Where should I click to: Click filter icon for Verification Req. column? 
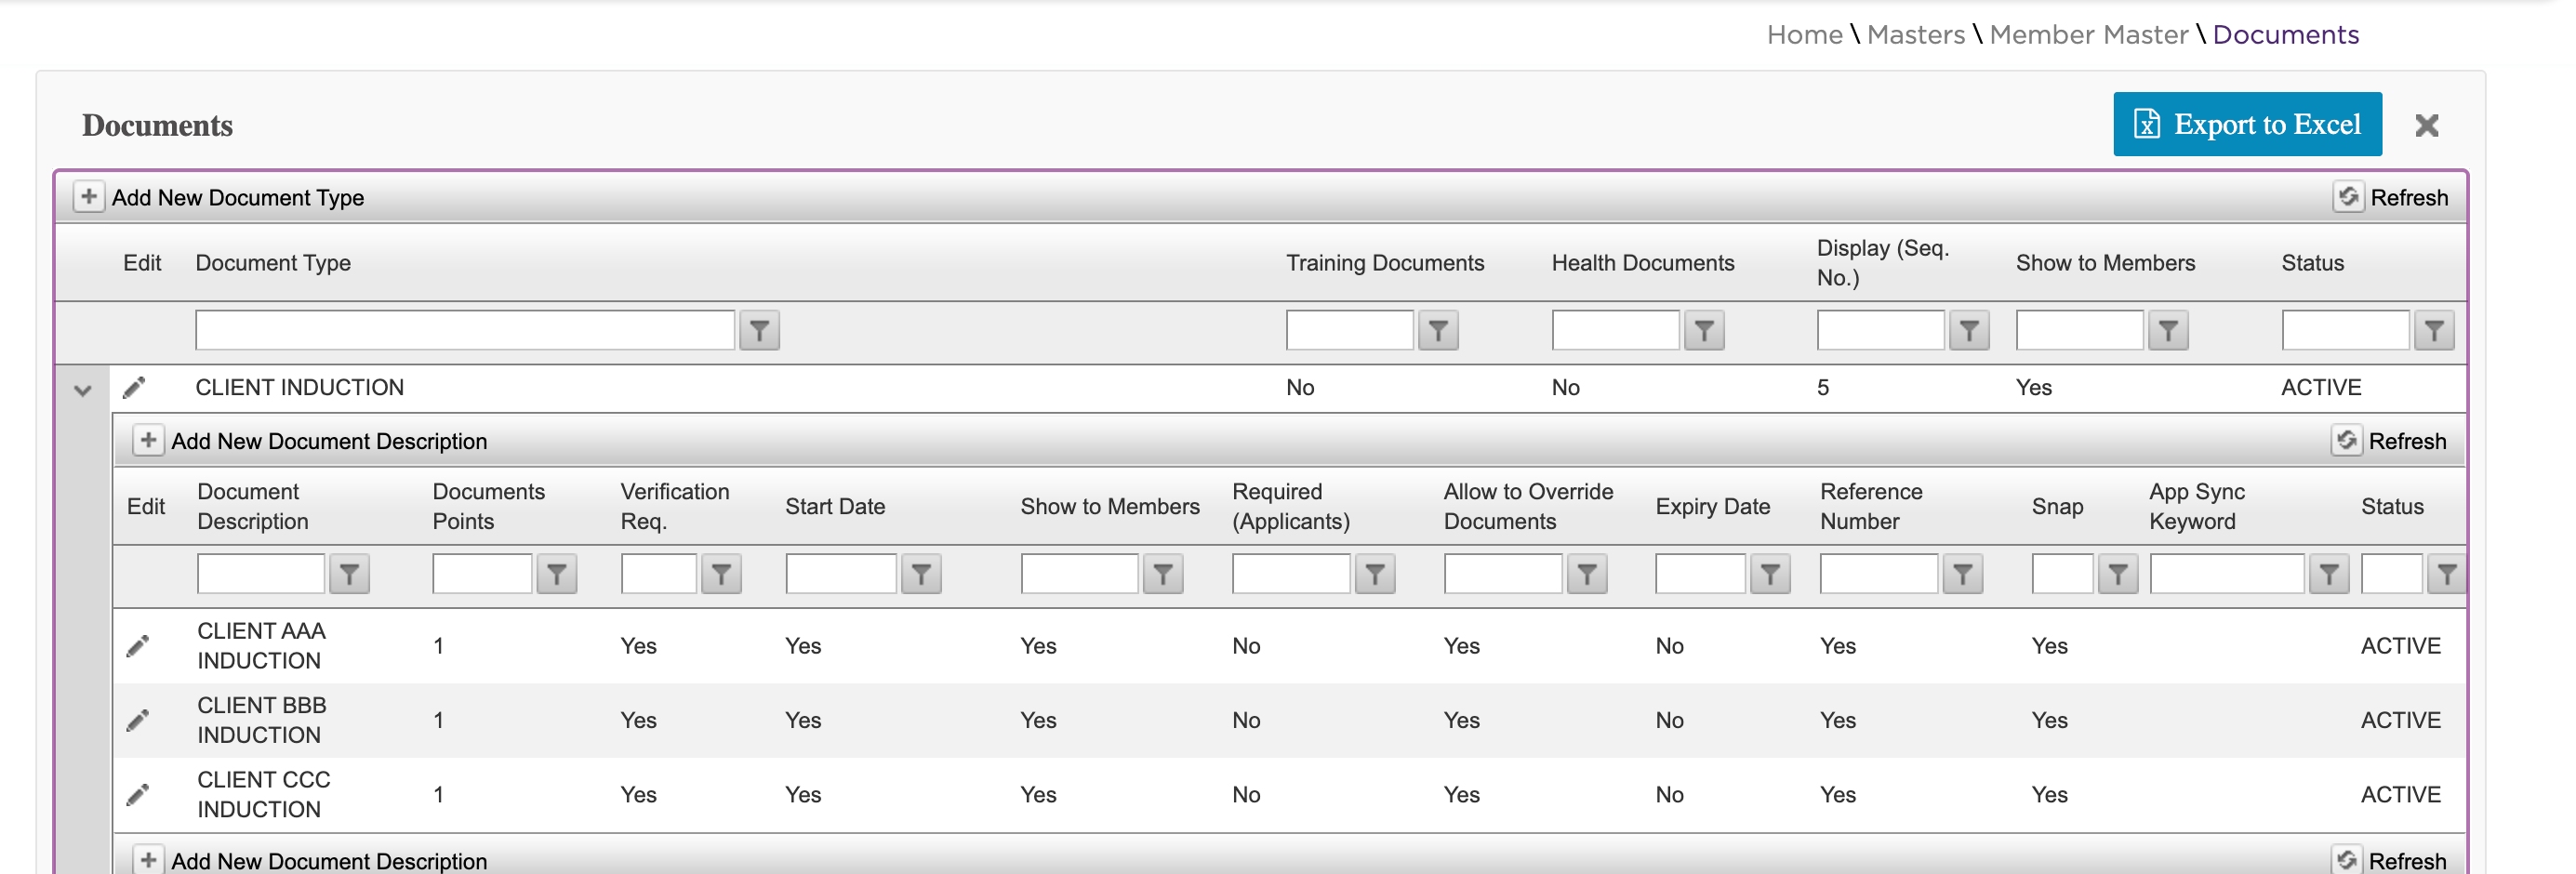click(x=721, y=574)
